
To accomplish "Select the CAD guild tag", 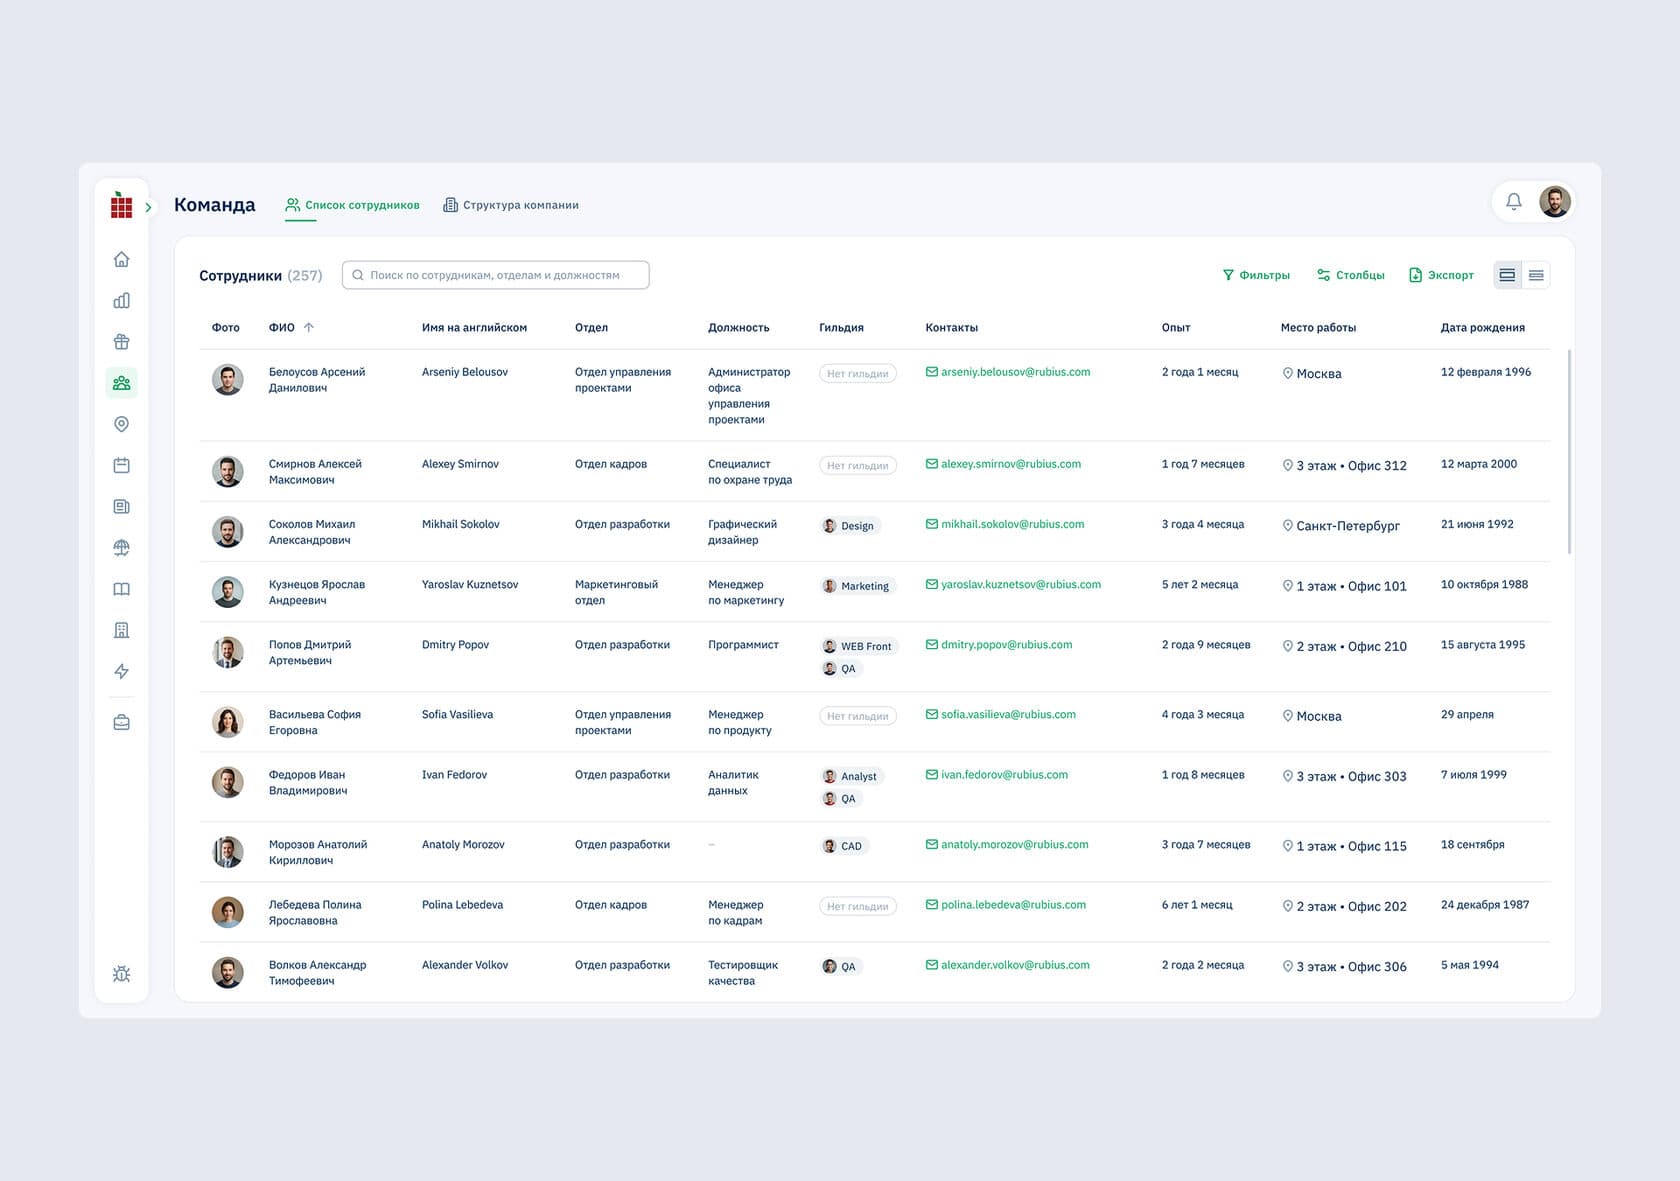I will pos(843,846).
